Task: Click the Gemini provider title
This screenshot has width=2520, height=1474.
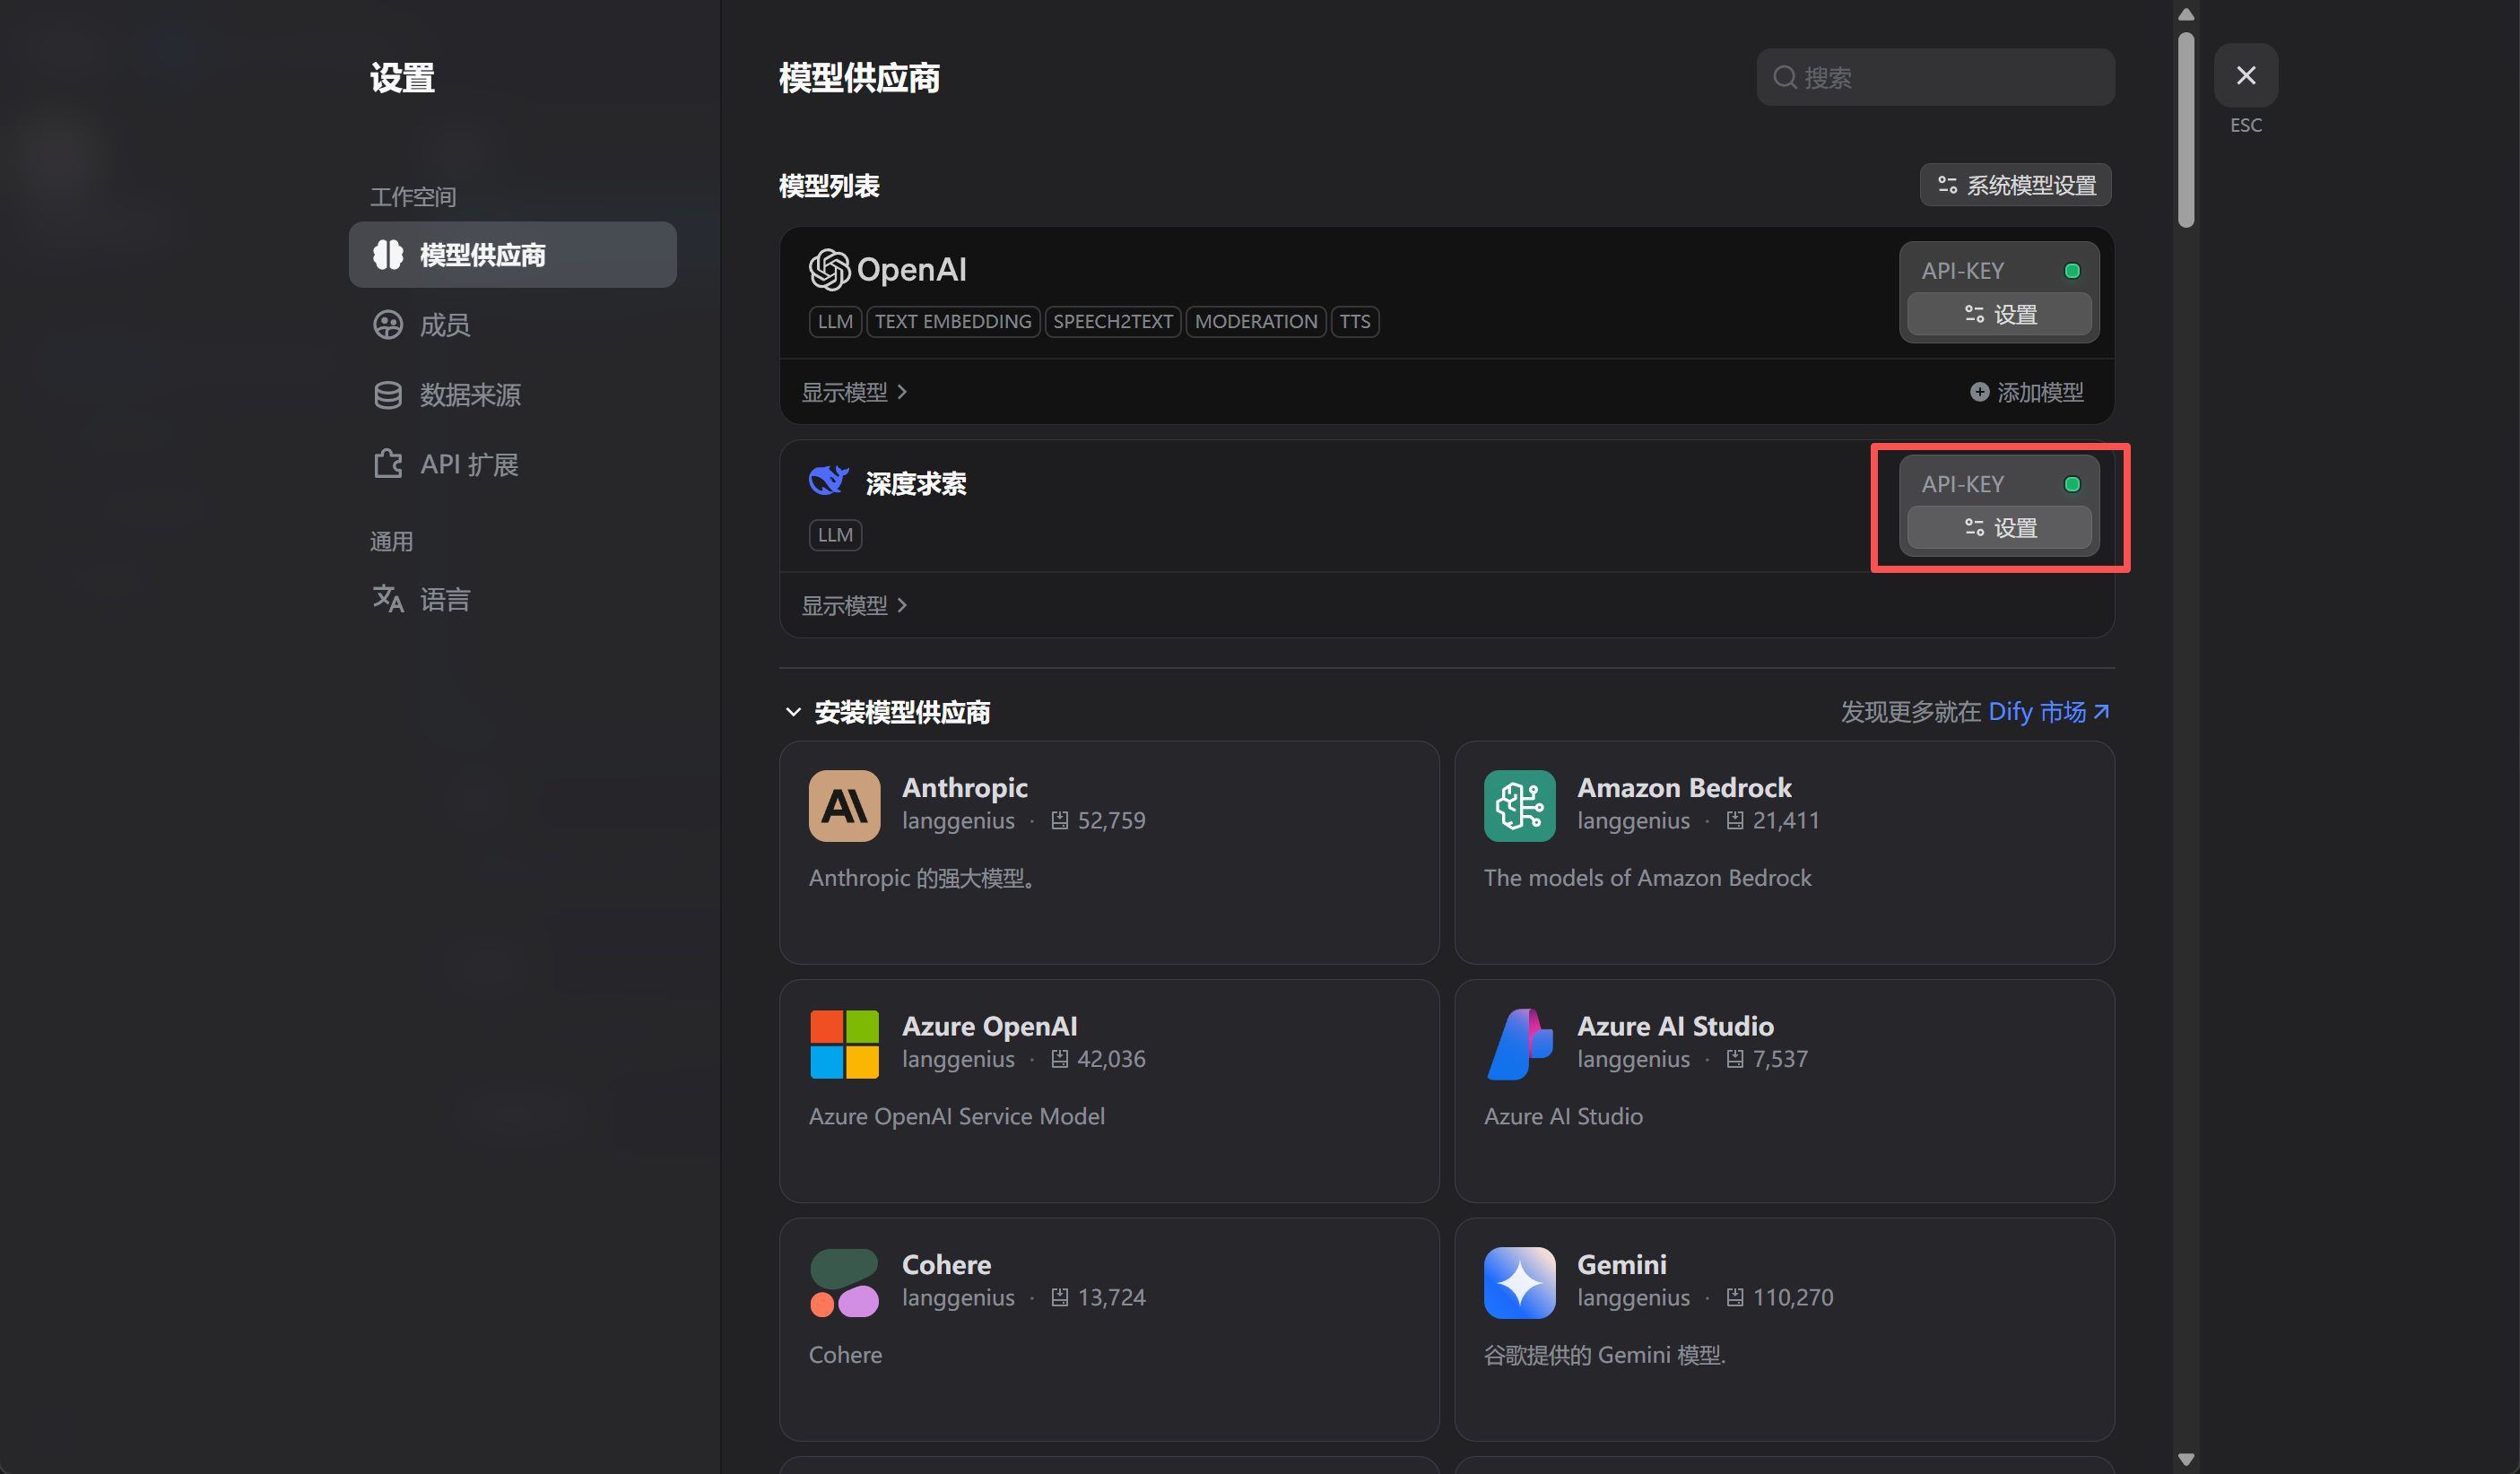Action: (x=1621, y=1264)
